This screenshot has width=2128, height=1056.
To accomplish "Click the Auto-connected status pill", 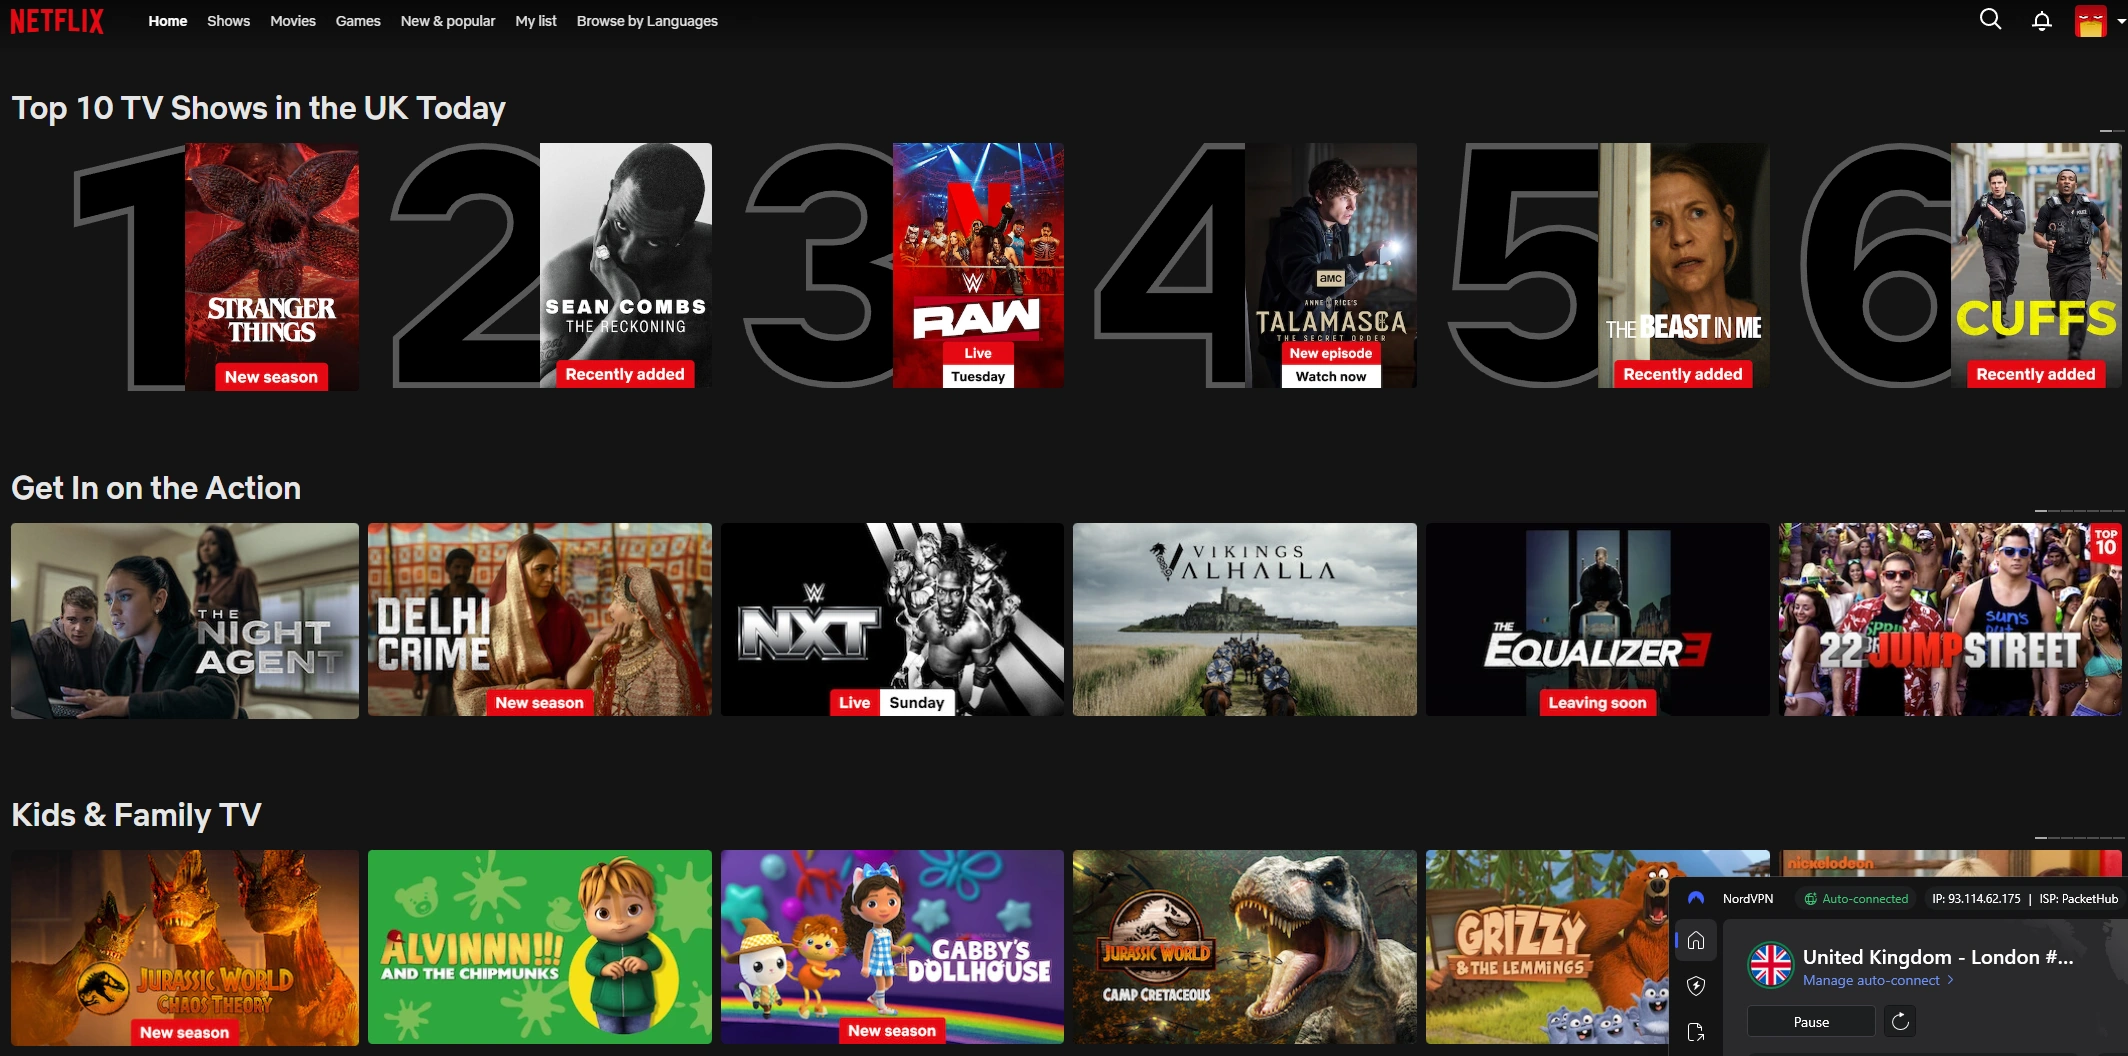I will 1856,899.
